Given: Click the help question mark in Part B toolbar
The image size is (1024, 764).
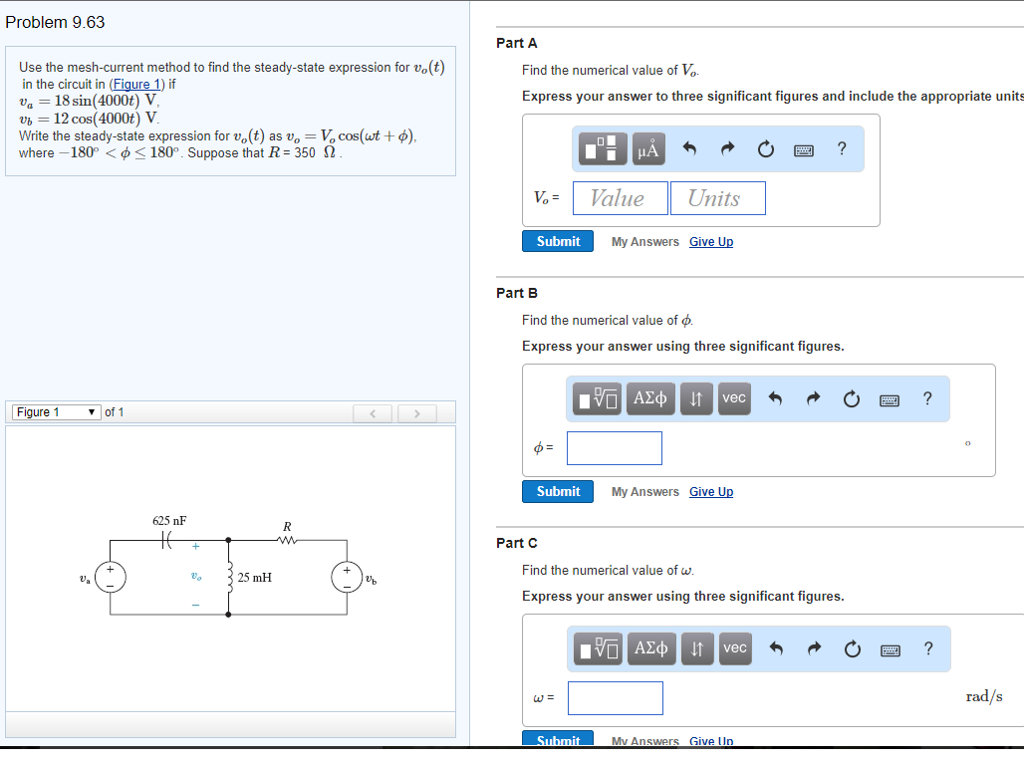Looking at the screenshot, I should [x=927, y=398].
